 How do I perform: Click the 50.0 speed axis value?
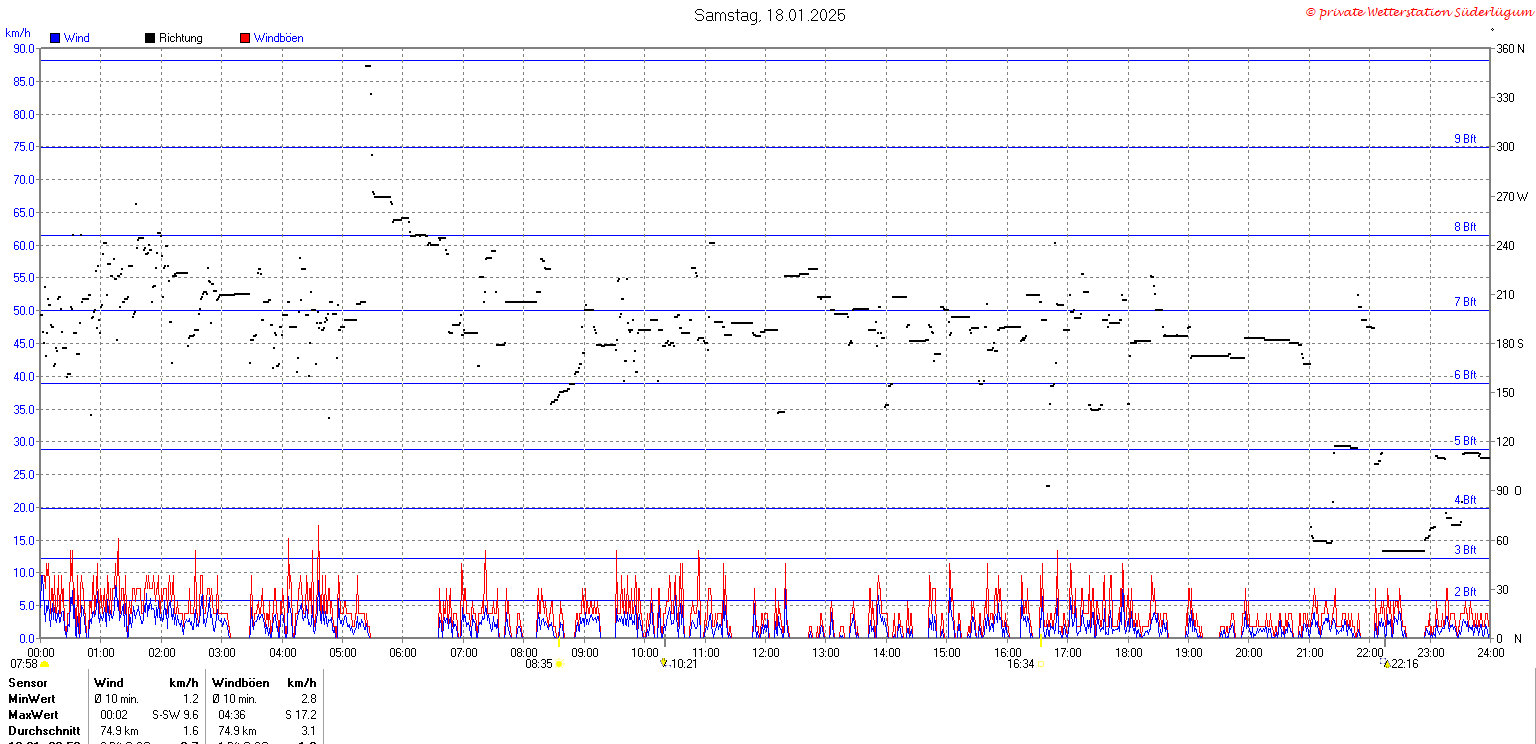pos(24,311)
